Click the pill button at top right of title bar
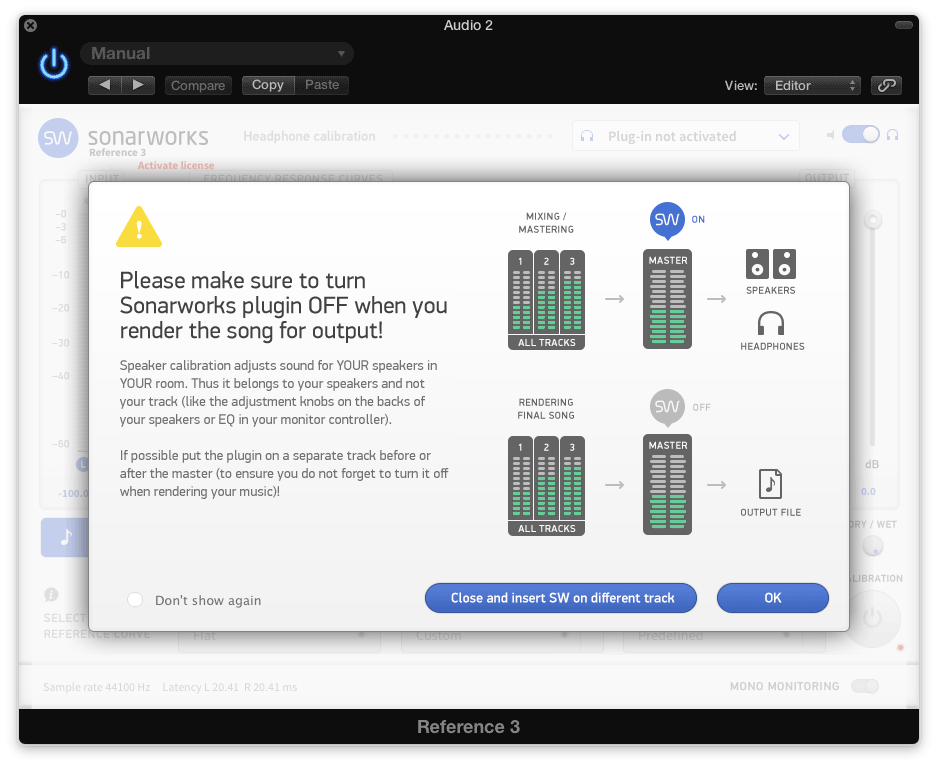This screenshot has width=938, height=767. click(903, 25)
